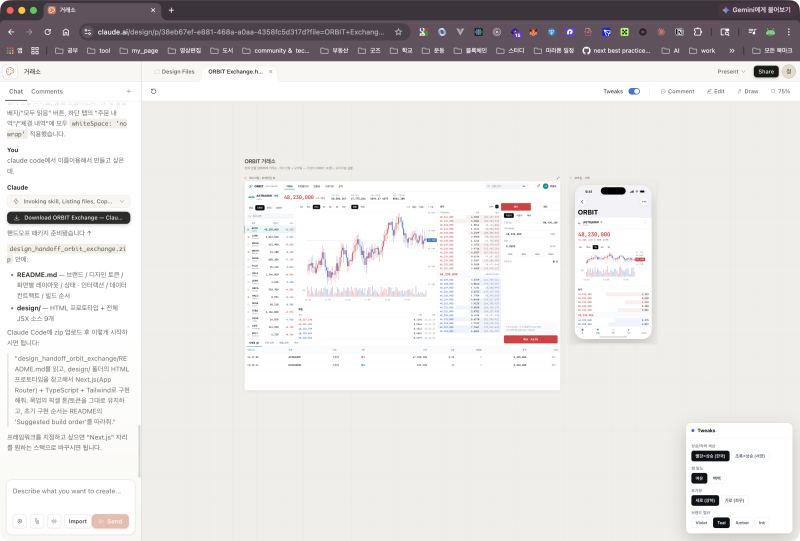Click the user avatar next to Share
This screenshot has height=541, width=800.
pyautogui.click(x=789, y=71)
